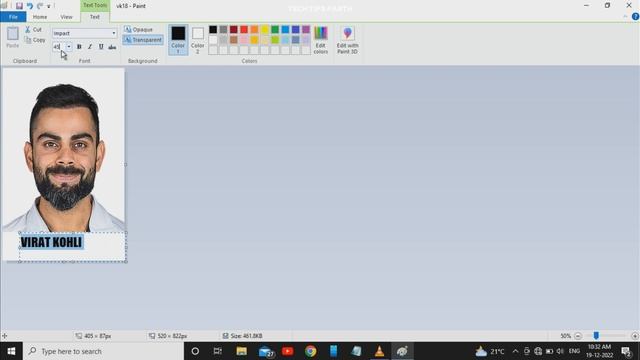Pick the orange color swatch

pos(254,29)
